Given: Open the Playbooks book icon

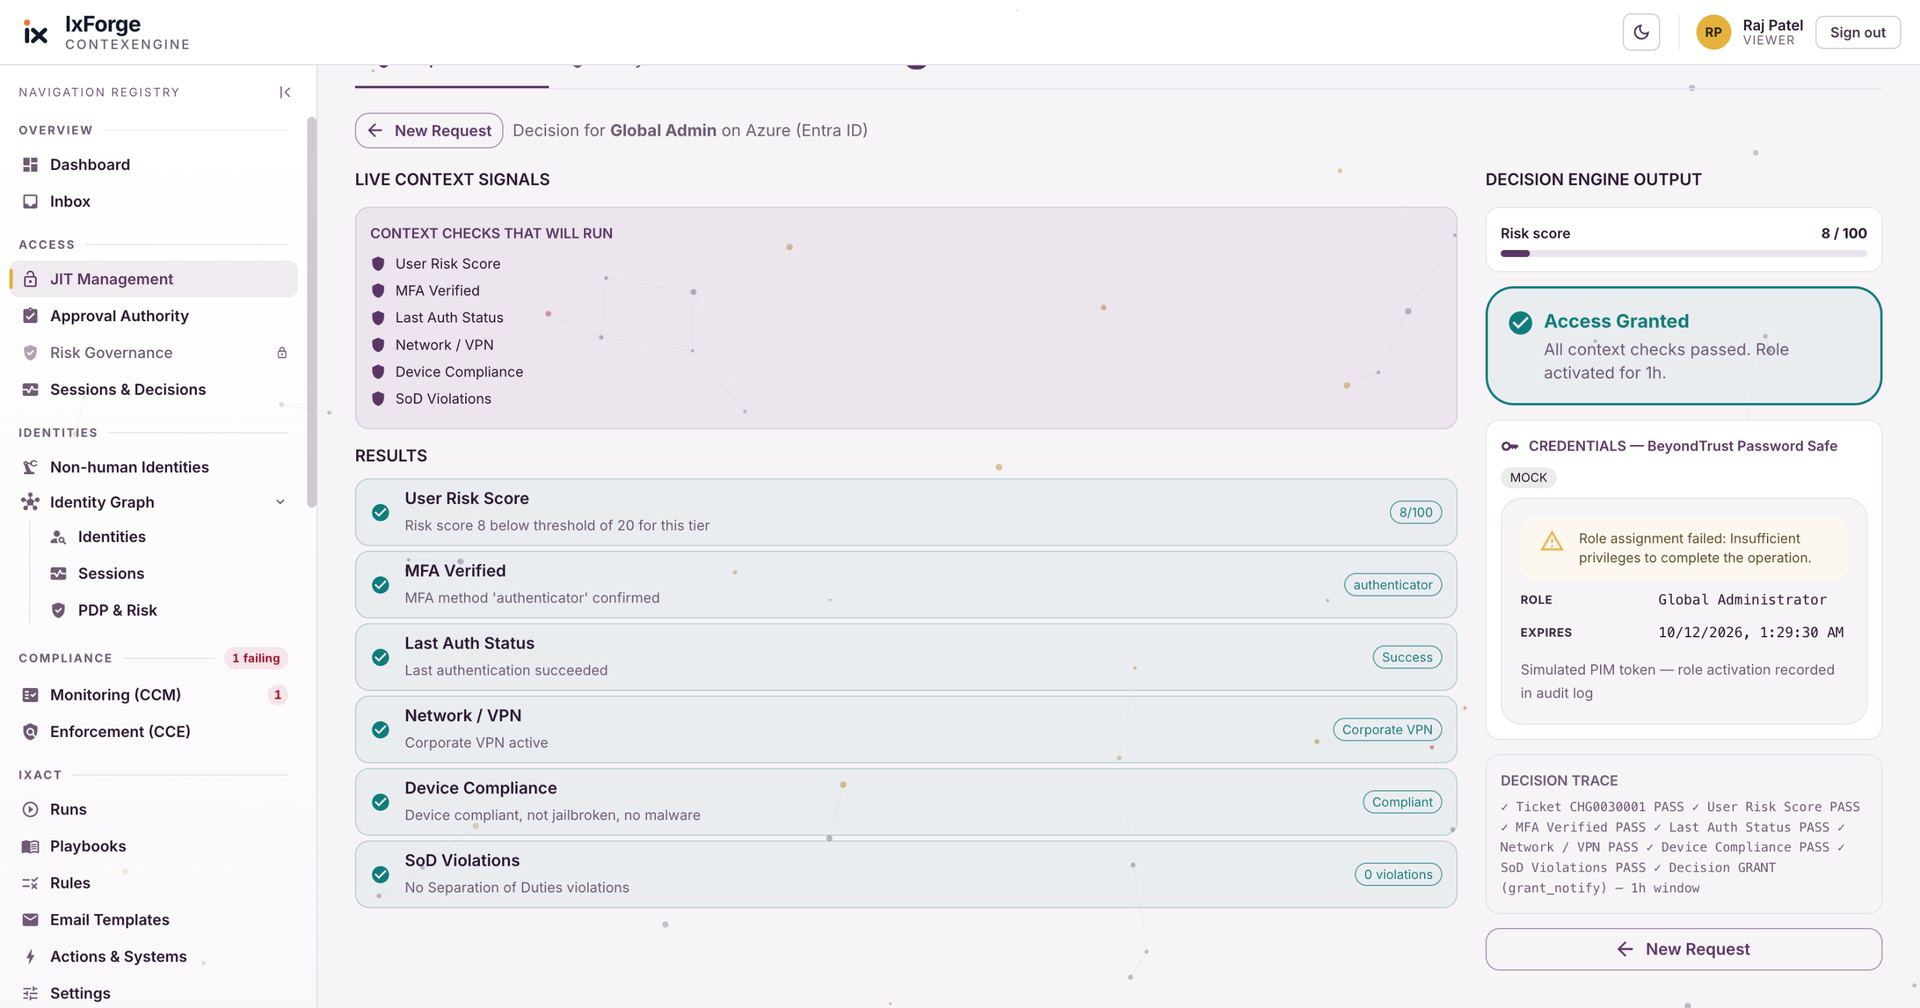Looking at the screenshot, I should (30, 847).
